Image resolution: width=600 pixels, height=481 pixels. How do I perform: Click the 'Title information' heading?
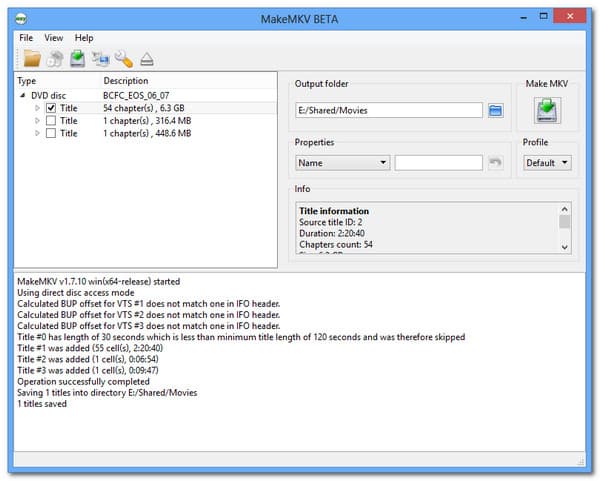tap(334, 211)
